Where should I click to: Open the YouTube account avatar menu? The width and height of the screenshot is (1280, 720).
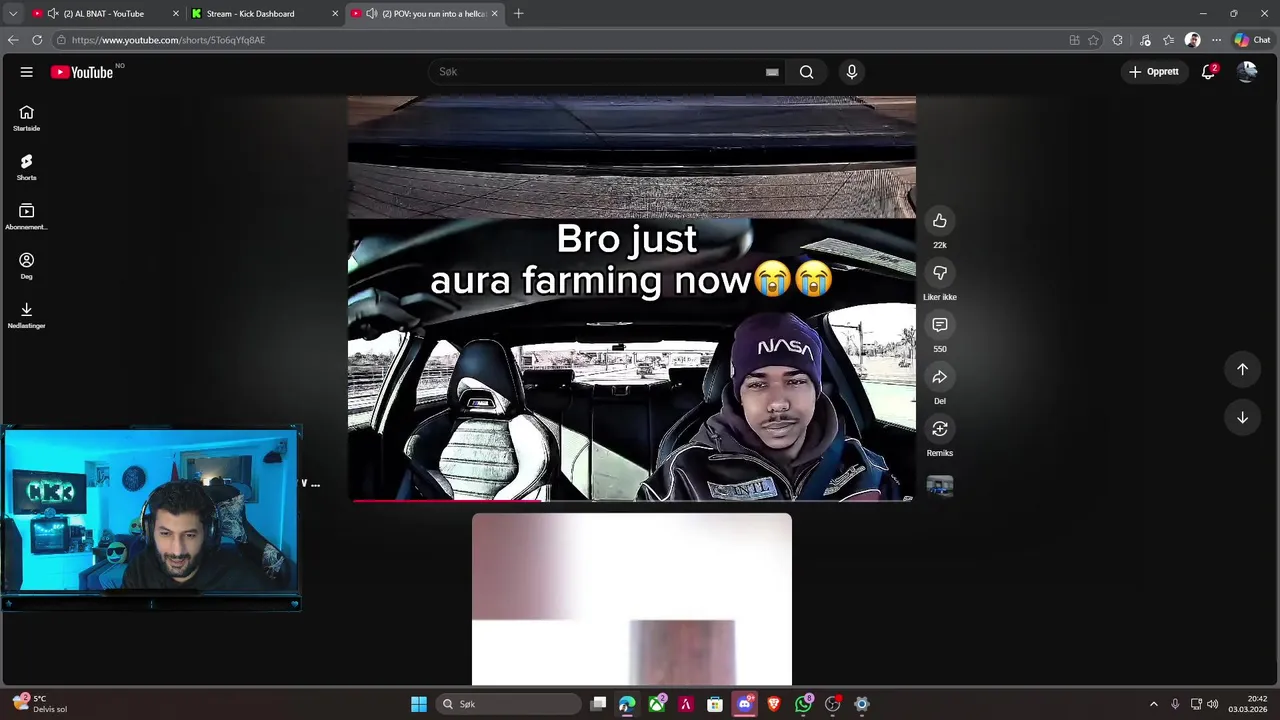pyautogui.click(x=1247, y=72)
